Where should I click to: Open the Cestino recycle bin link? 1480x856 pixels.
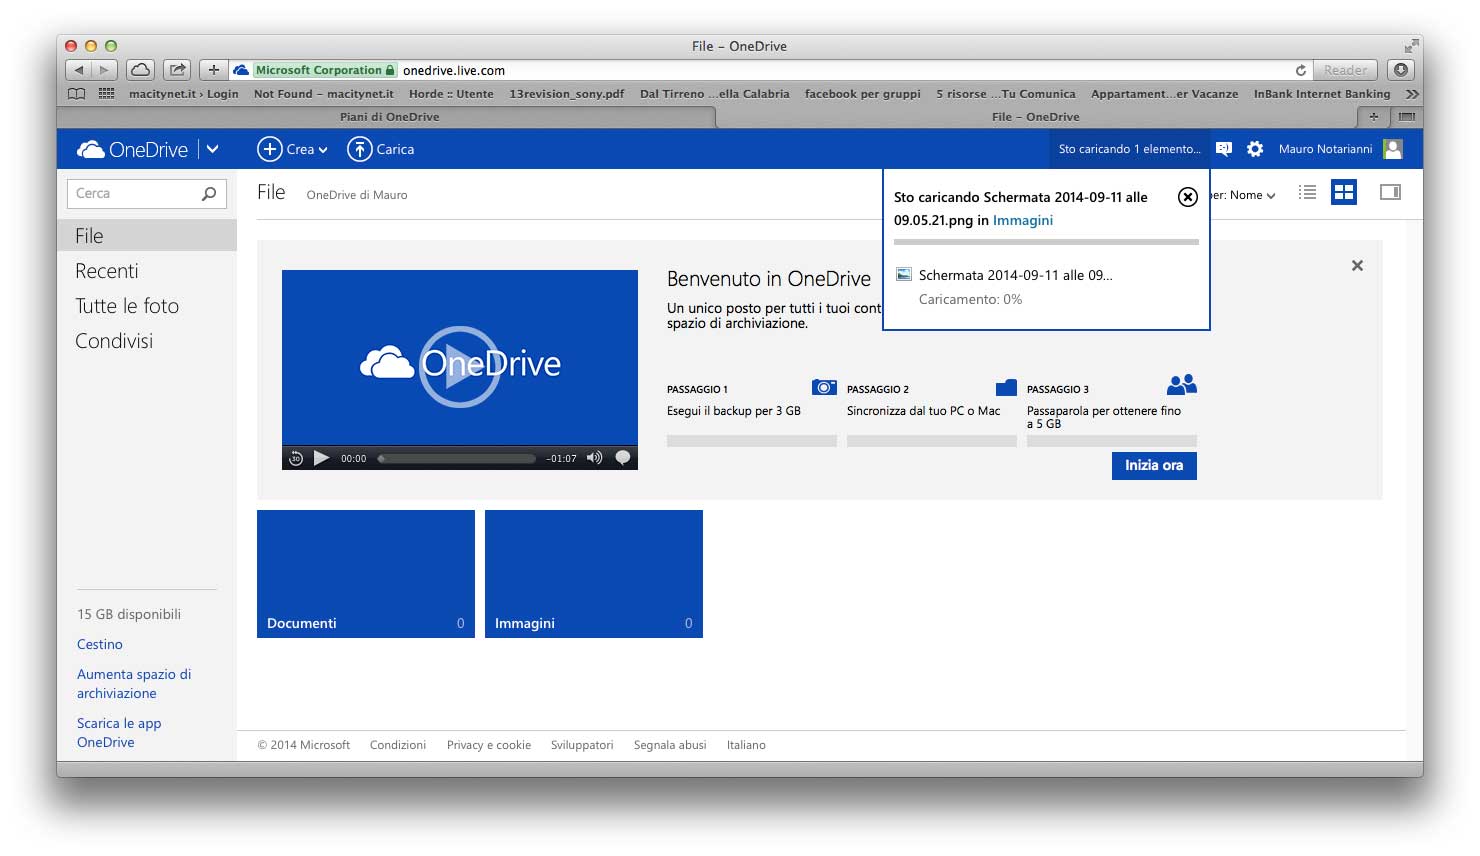(100, 644)
